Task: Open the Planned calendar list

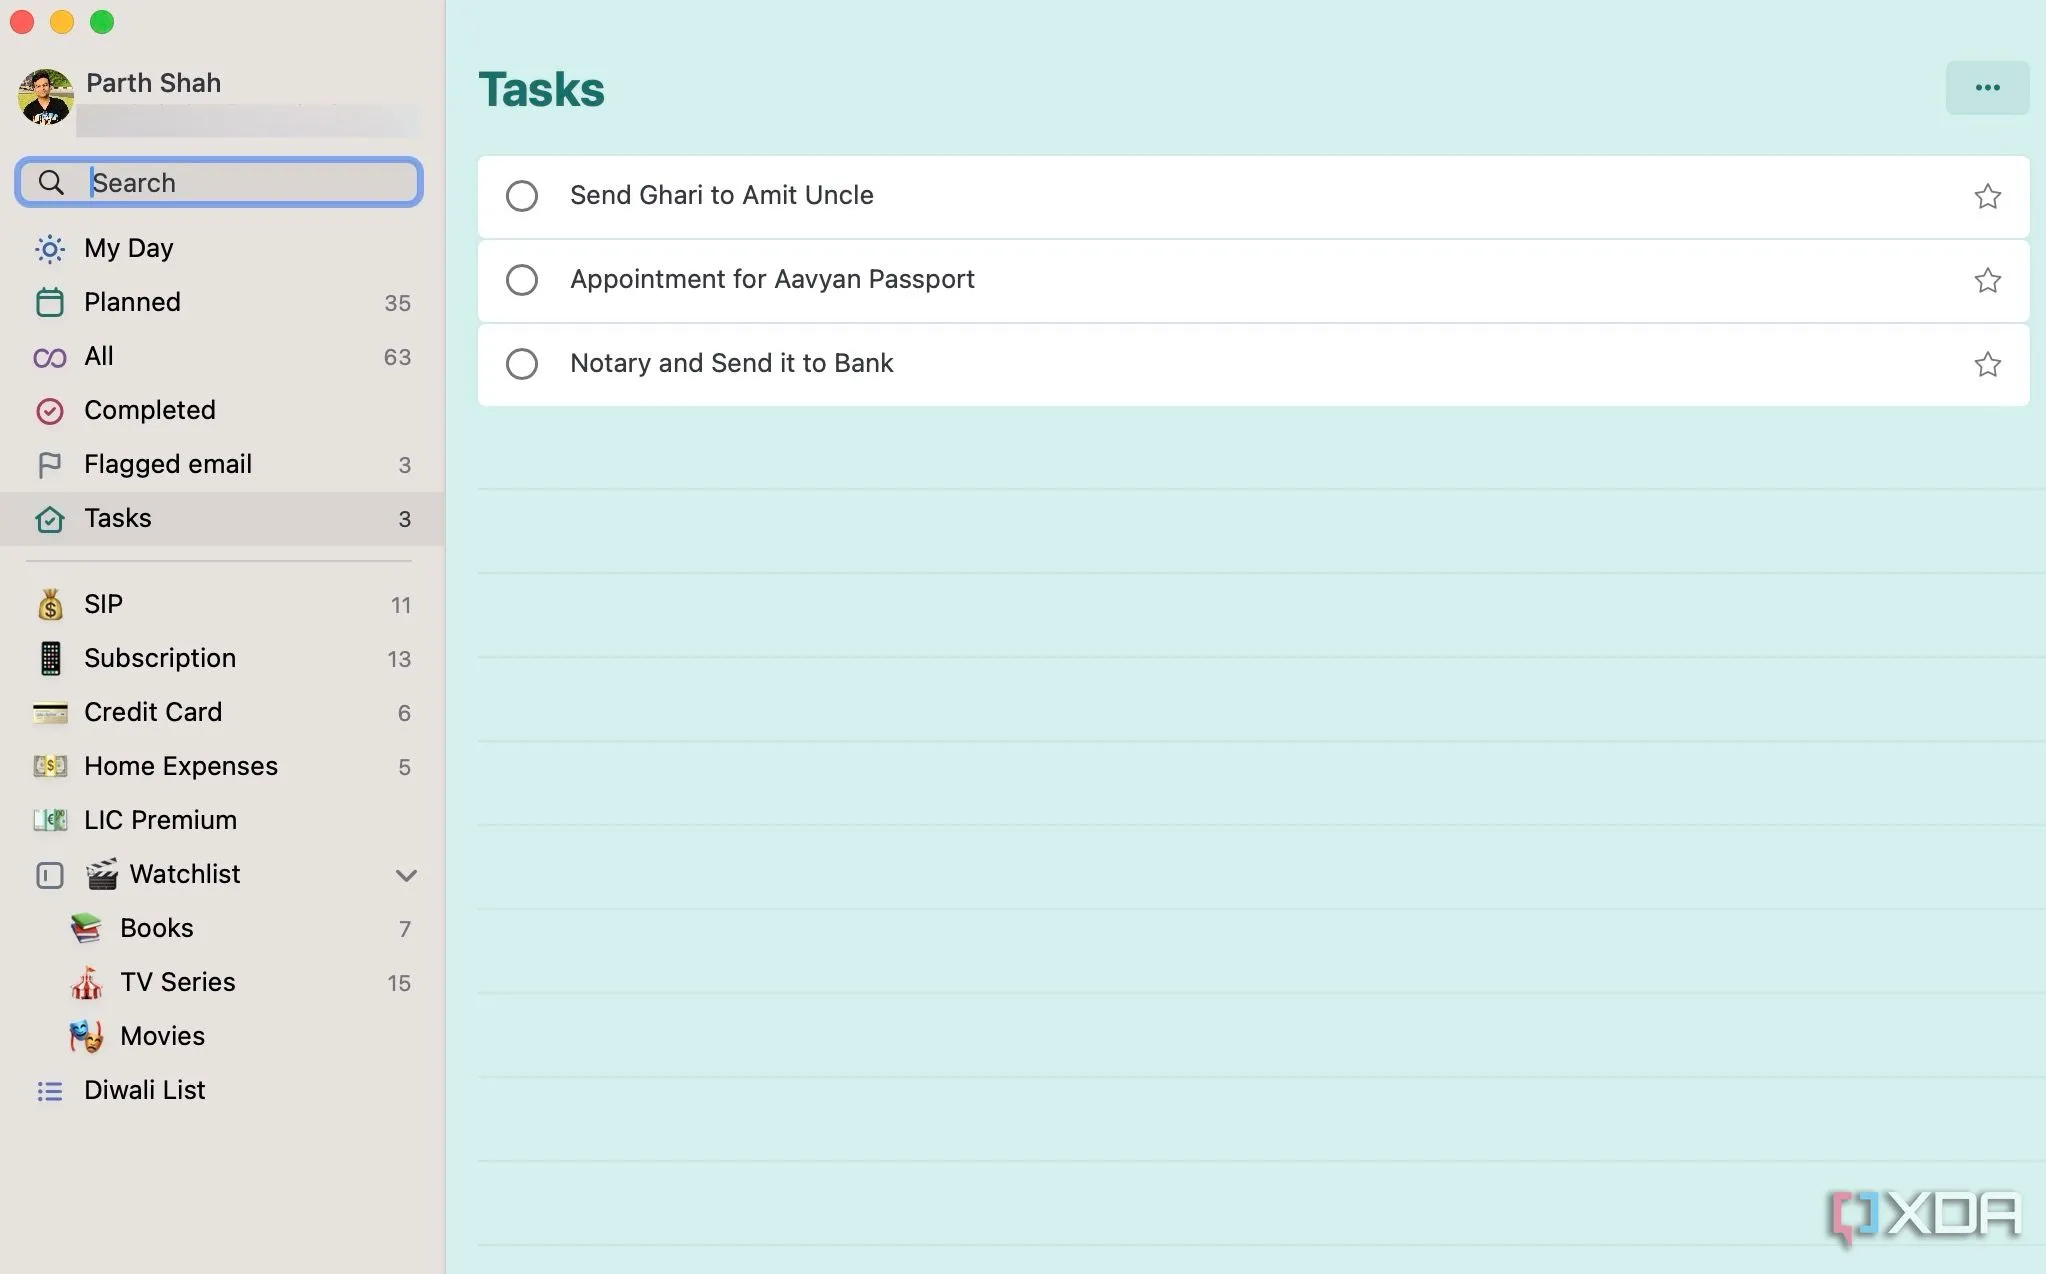Action: [x=50, y=302]
